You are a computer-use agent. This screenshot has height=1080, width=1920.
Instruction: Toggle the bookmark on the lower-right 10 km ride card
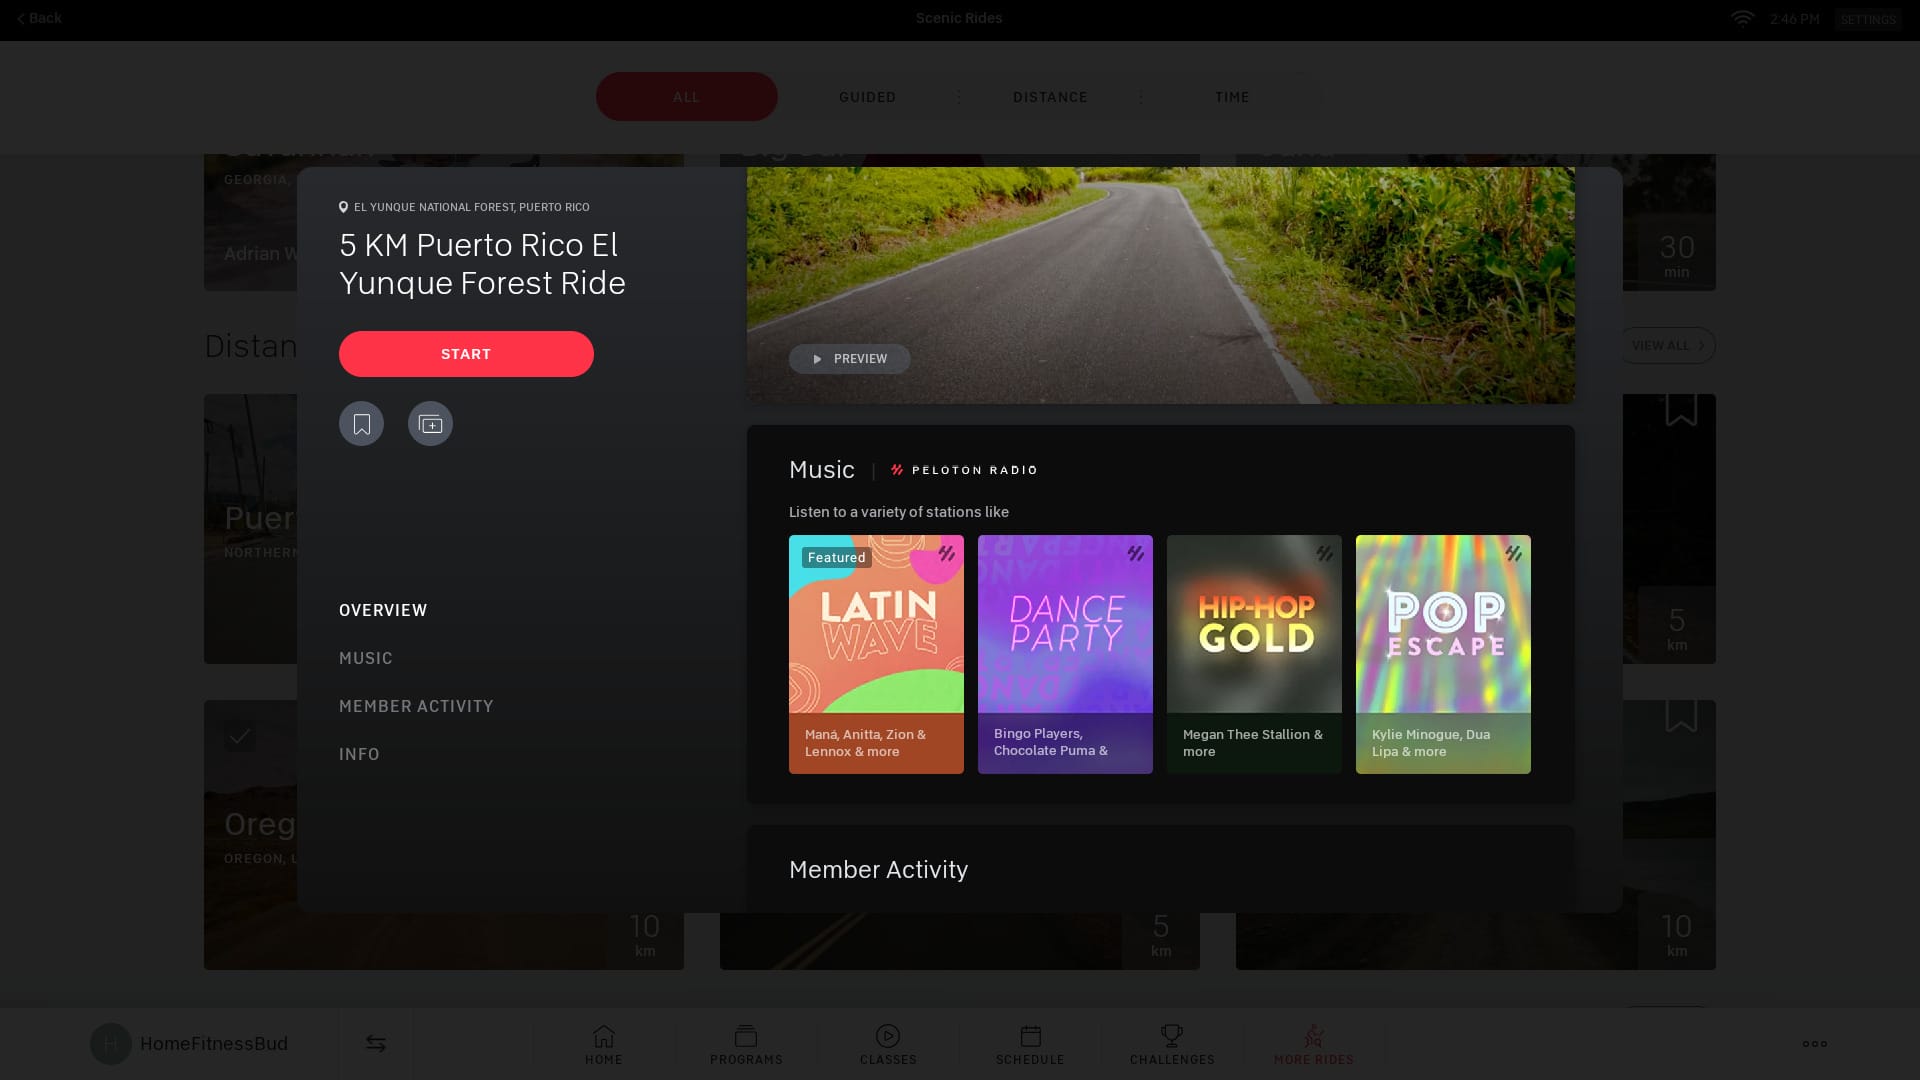(1681, 715)
